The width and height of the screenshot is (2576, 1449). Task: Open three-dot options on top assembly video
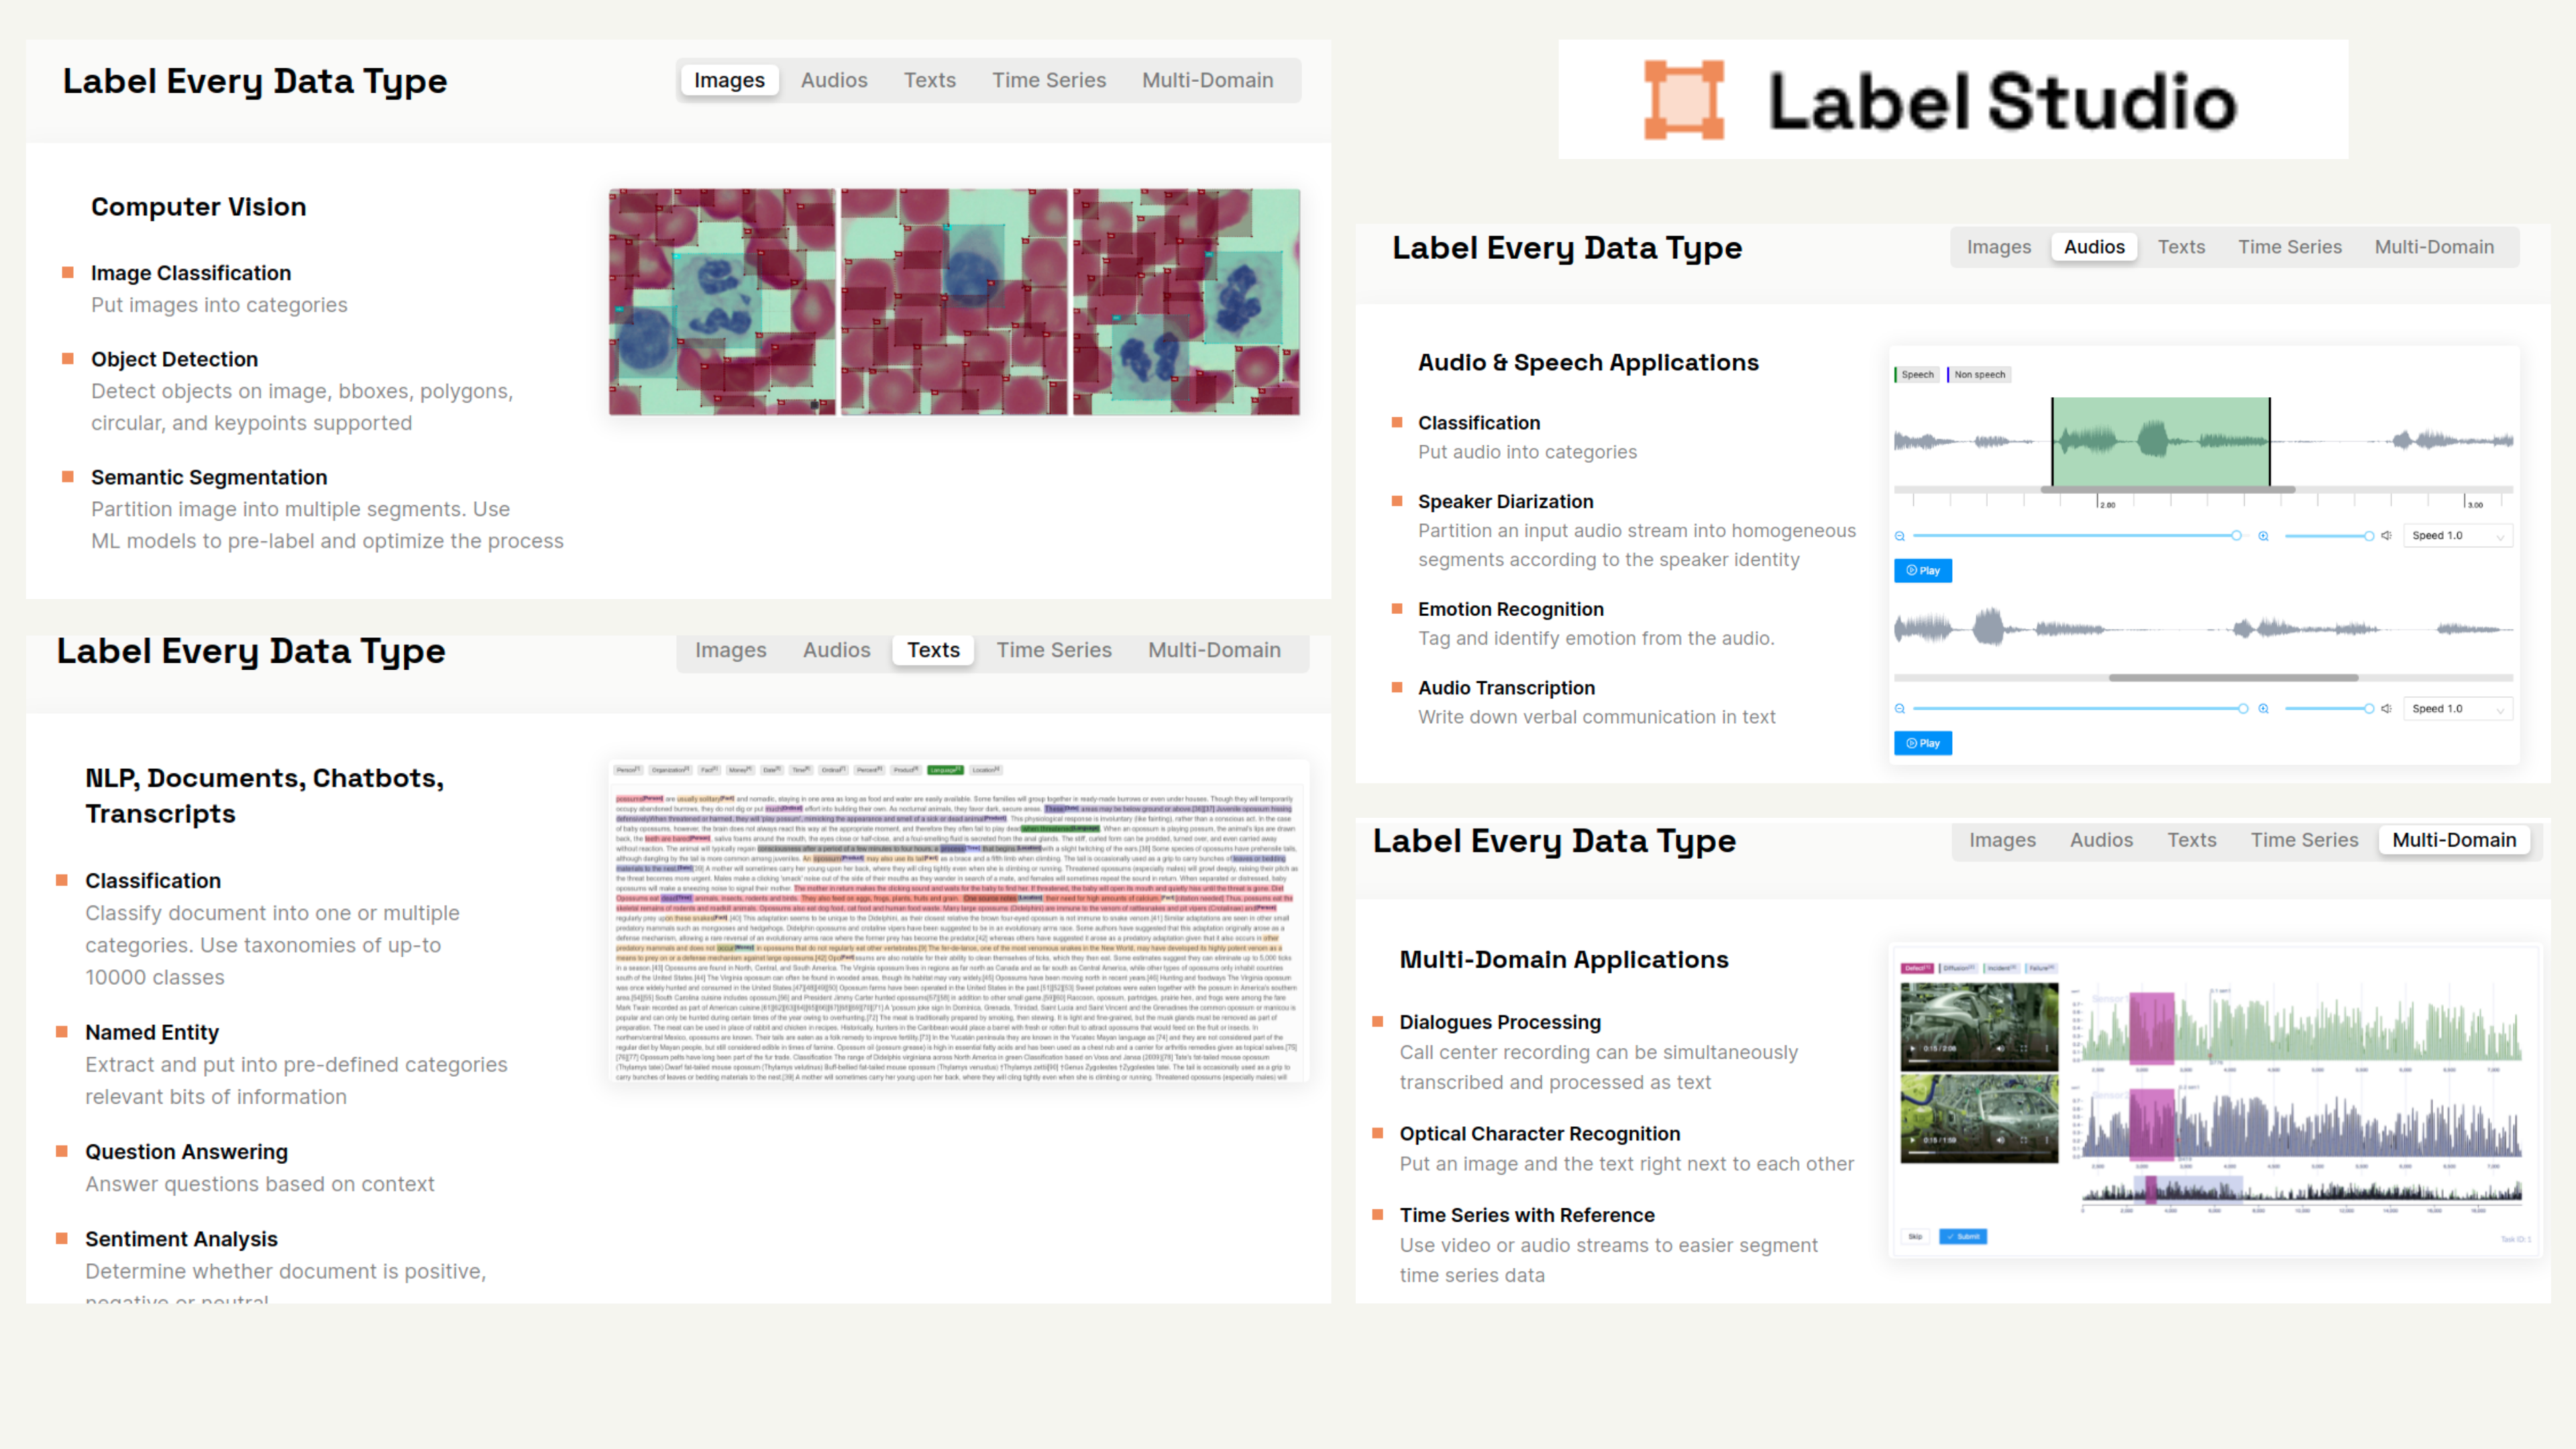click(x=2047, y=1049)
